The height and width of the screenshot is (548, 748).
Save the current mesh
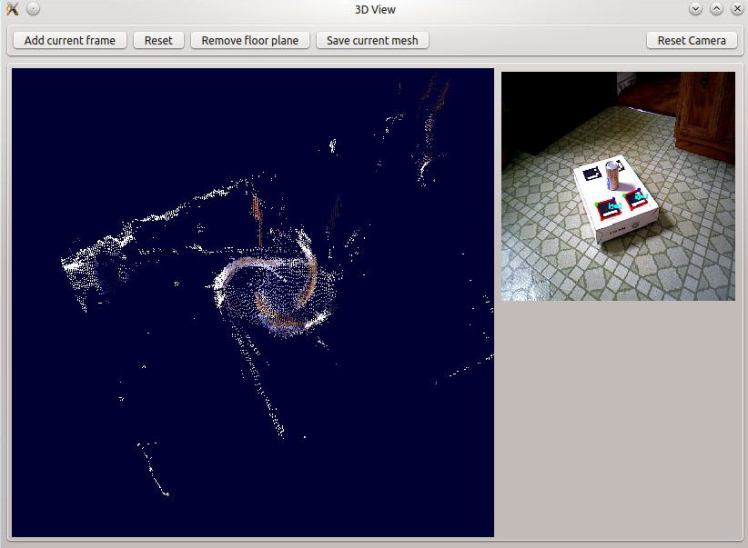[372, 40]
